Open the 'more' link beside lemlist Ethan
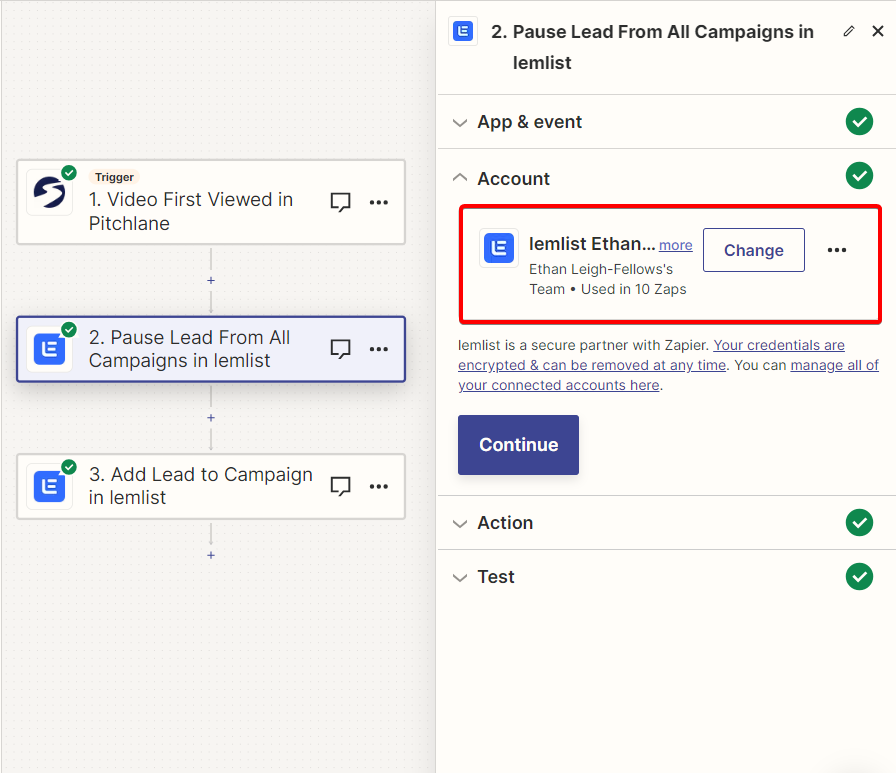 click(675, 245)
